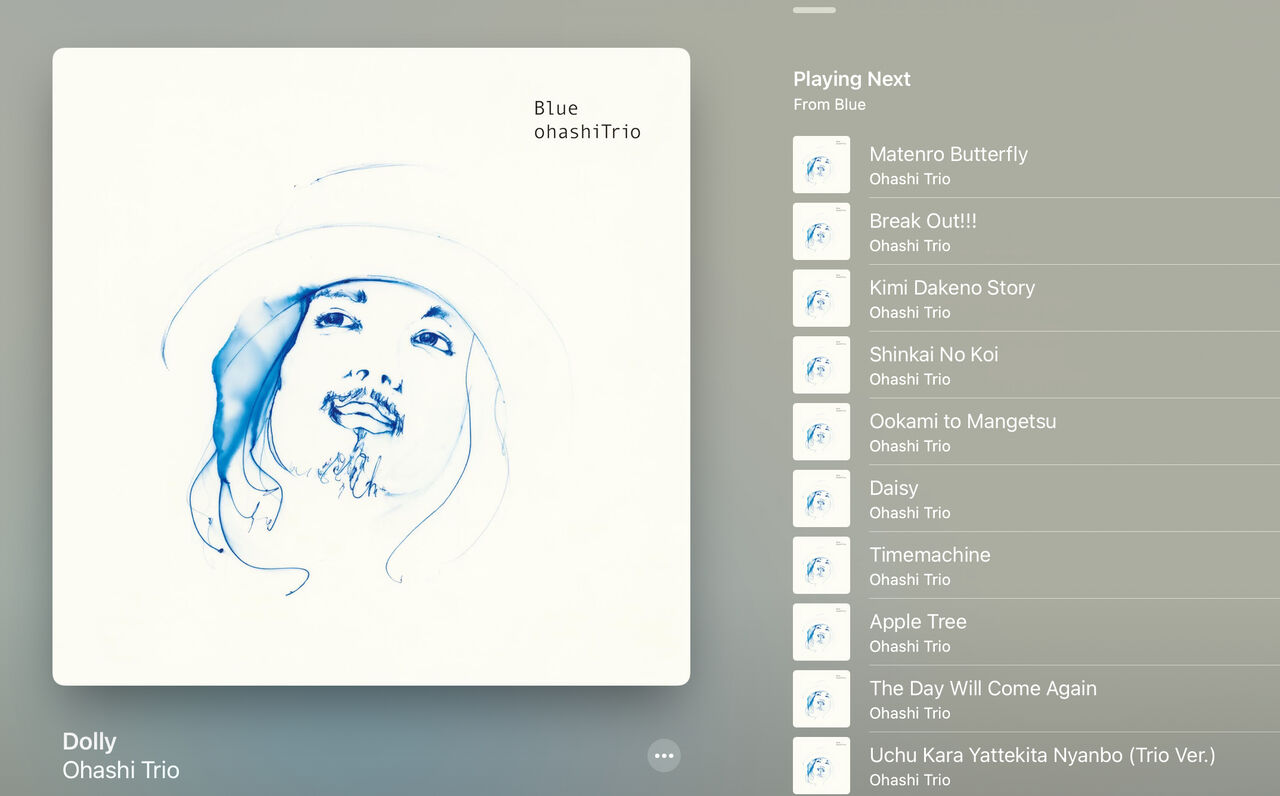This screenshot has width=1280, height=796.
Task: Open the From Blue album label
Action: (829, 104)
